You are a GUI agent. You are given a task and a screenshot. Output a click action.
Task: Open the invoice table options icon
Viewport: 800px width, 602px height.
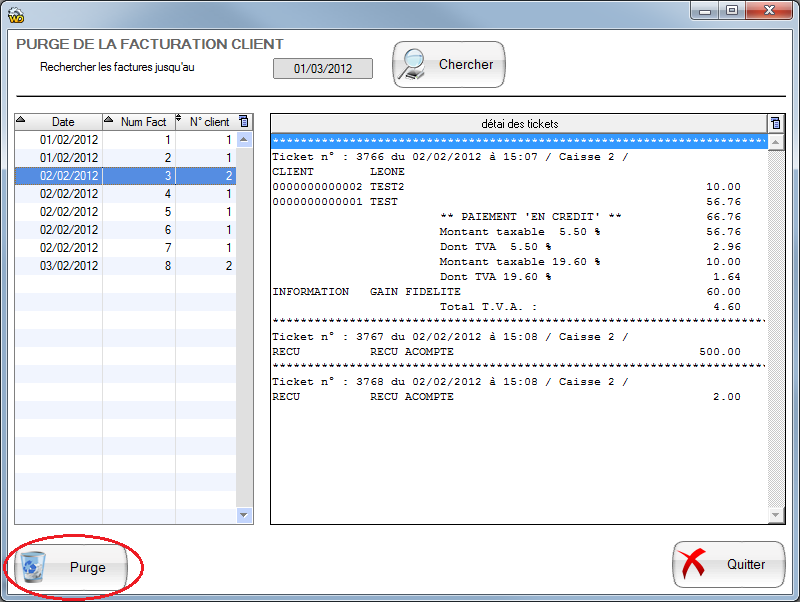[x=244, y=122]
